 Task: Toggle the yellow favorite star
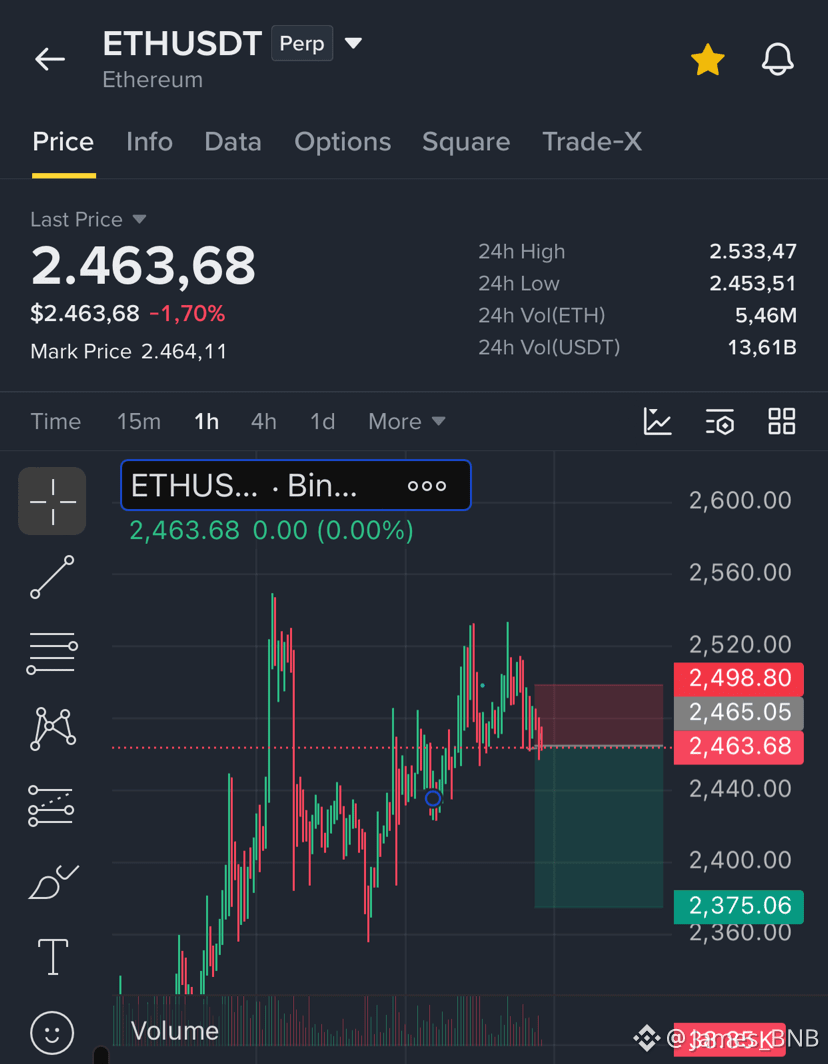coord(707,60)
